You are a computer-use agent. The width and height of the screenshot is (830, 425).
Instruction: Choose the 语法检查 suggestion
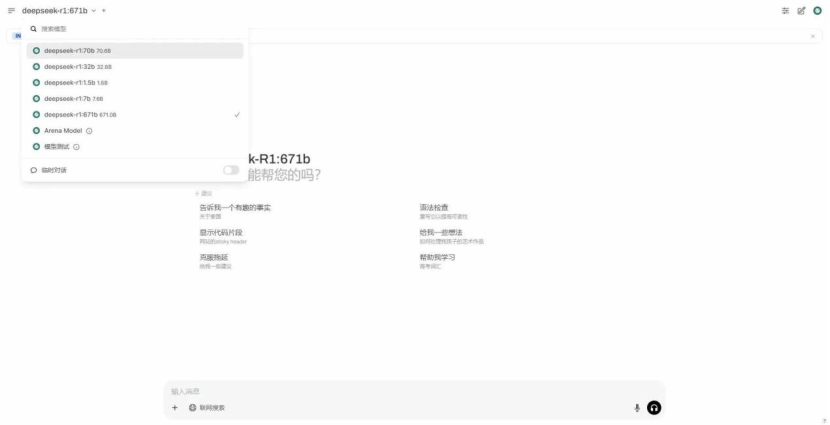(444, 211)
